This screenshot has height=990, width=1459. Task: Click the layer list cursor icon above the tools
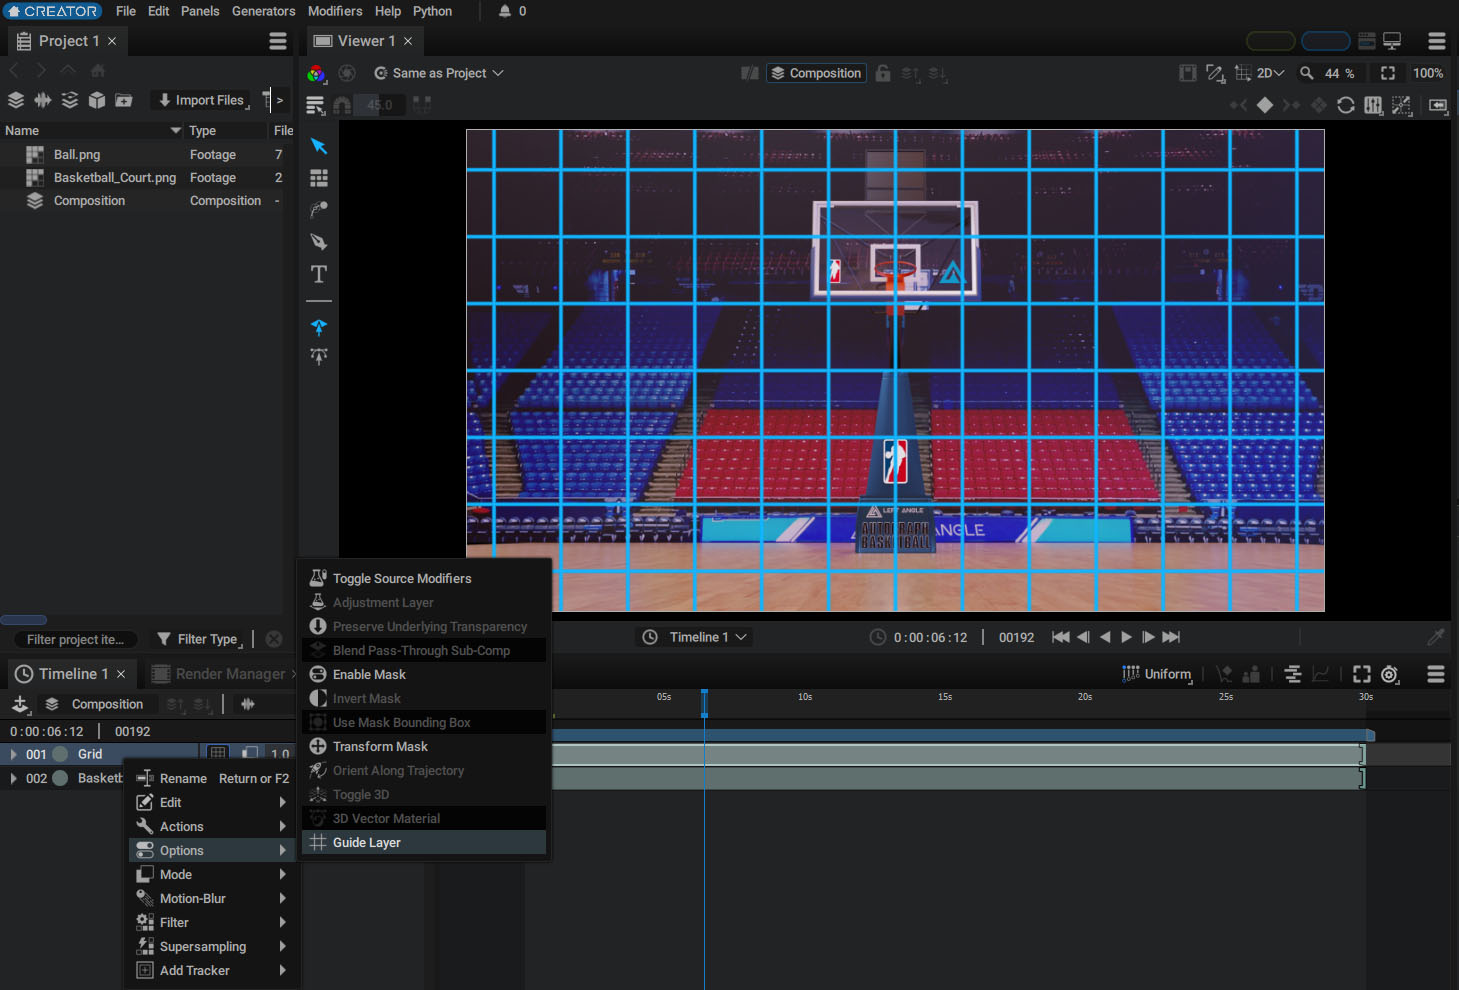click(316, 106)
